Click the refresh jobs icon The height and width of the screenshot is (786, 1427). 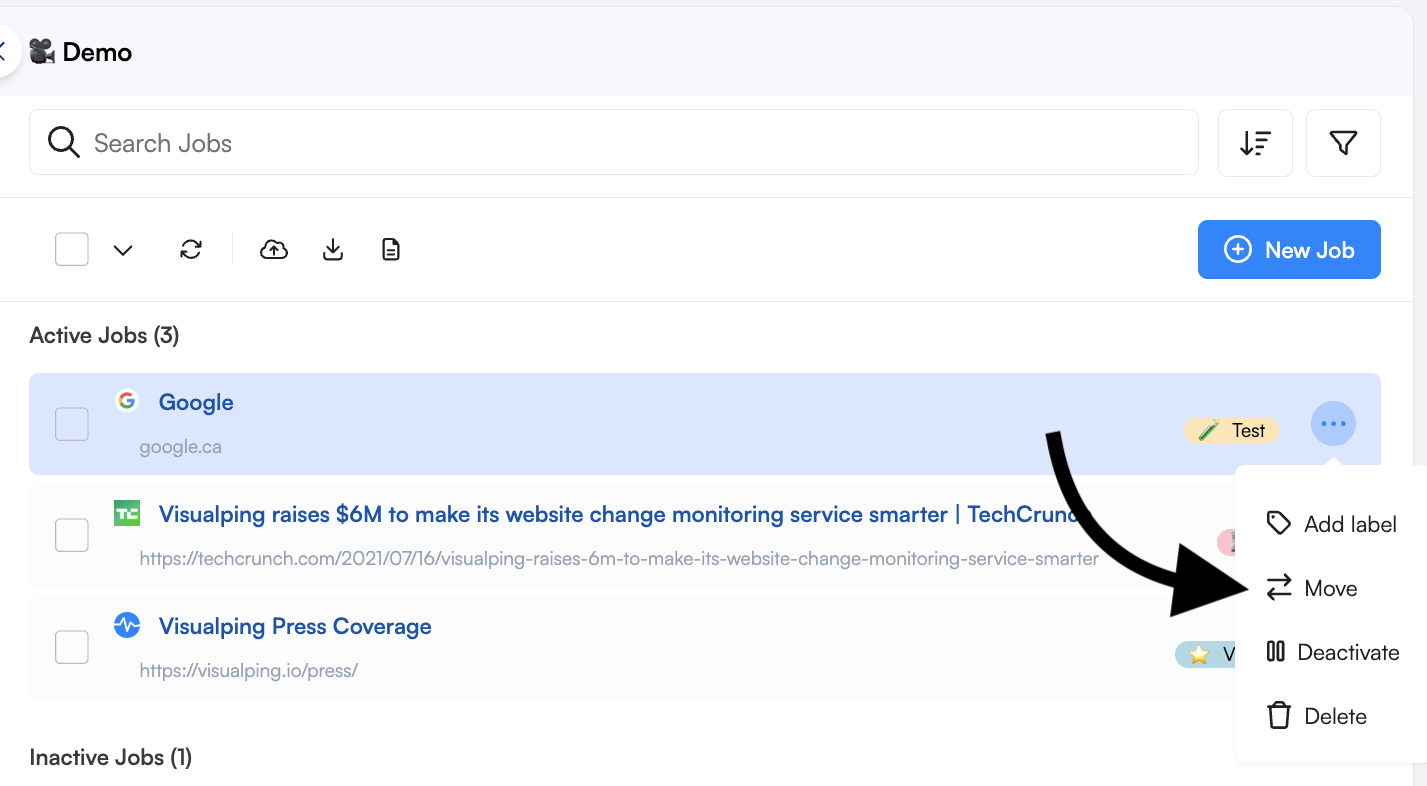pyautogui.click(x=191, y=249)
